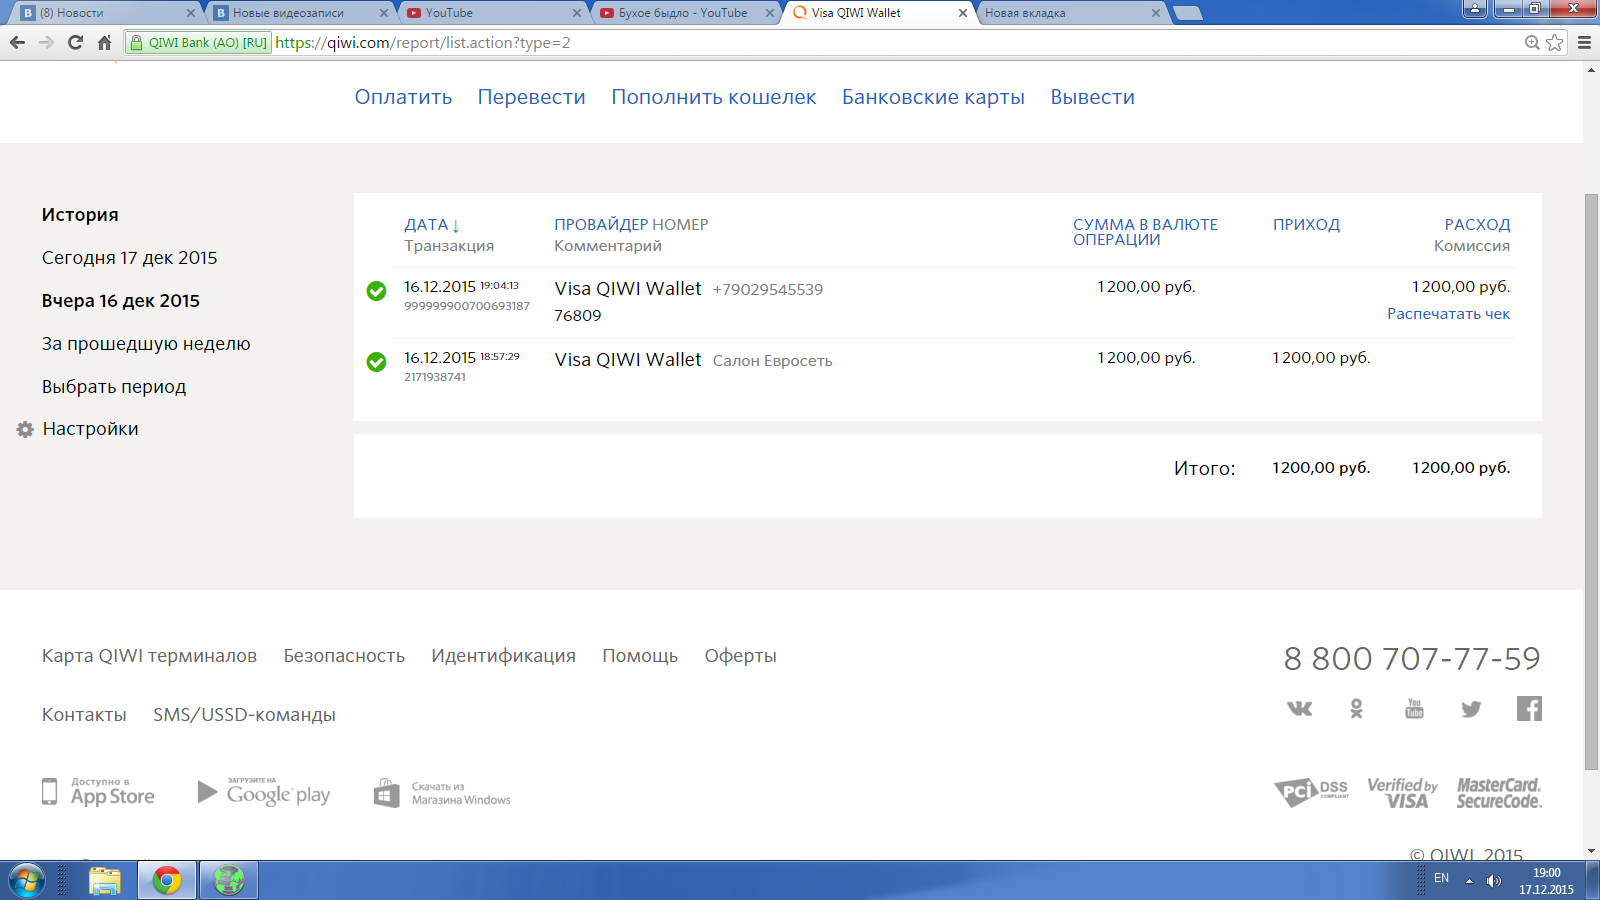Click the QIWI Bank secure certificate badge
The height and width of the screenshot is (900, 1600).
198,42
